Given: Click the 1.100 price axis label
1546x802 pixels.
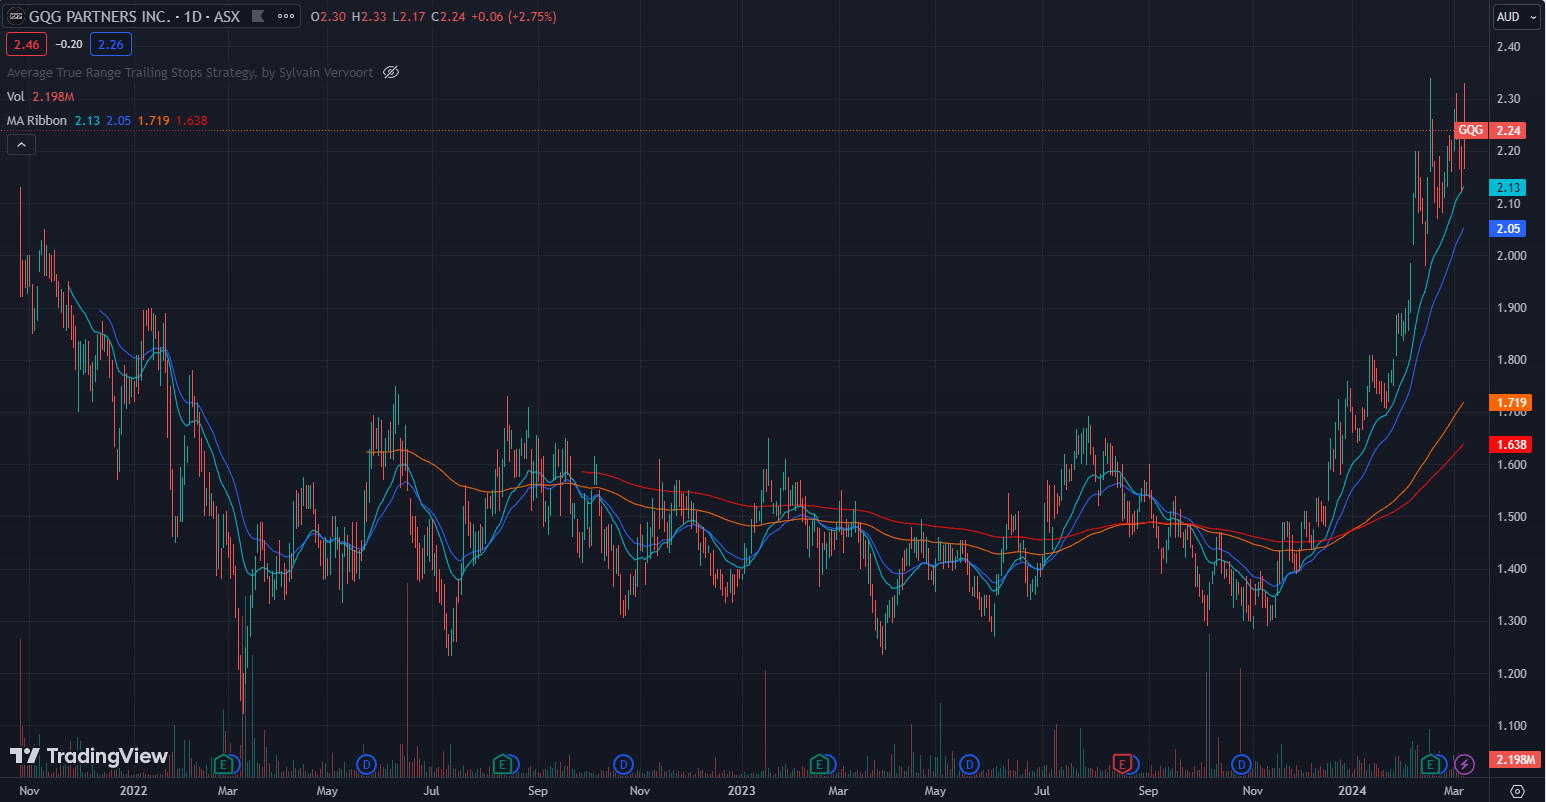Looking at the screenshot, I should coord(1511,726).
